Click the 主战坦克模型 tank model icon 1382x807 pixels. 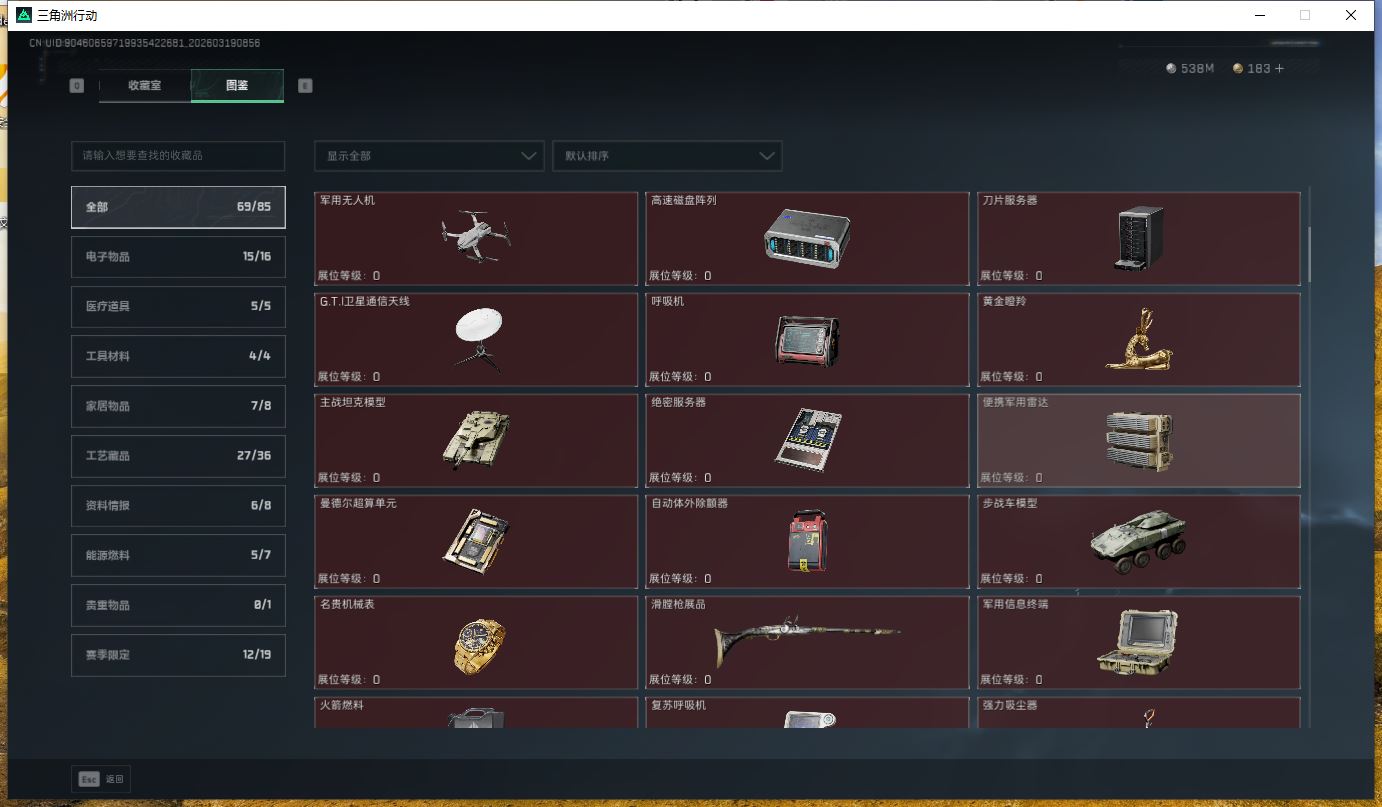click(x=476, y=440)
